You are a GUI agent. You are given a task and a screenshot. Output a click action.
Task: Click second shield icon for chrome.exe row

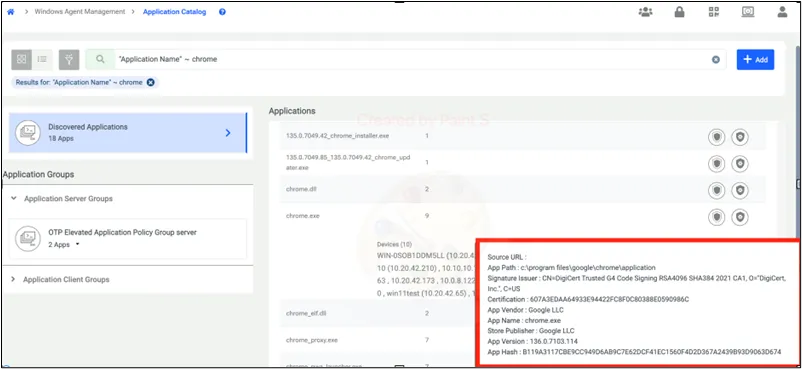point(740,217)
